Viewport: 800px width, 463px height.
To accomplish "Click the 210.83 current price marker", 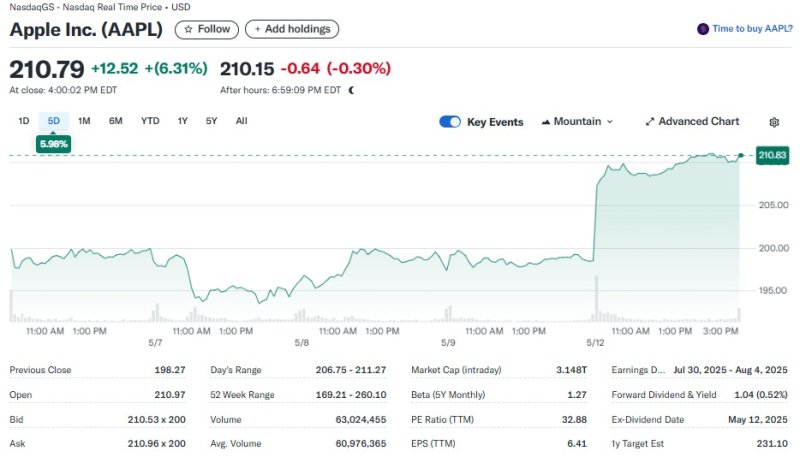I will click(773, 155).
